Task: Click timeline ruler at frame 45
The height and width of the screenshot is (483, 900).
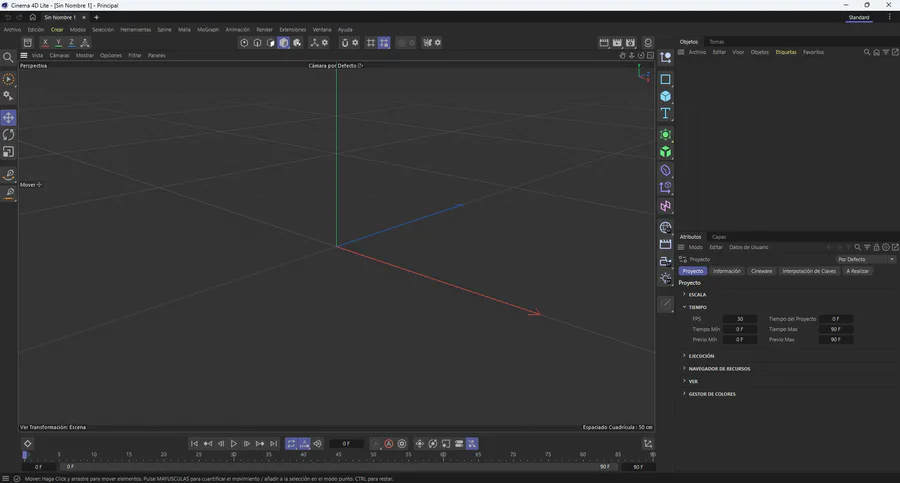Action: [338, 455]
